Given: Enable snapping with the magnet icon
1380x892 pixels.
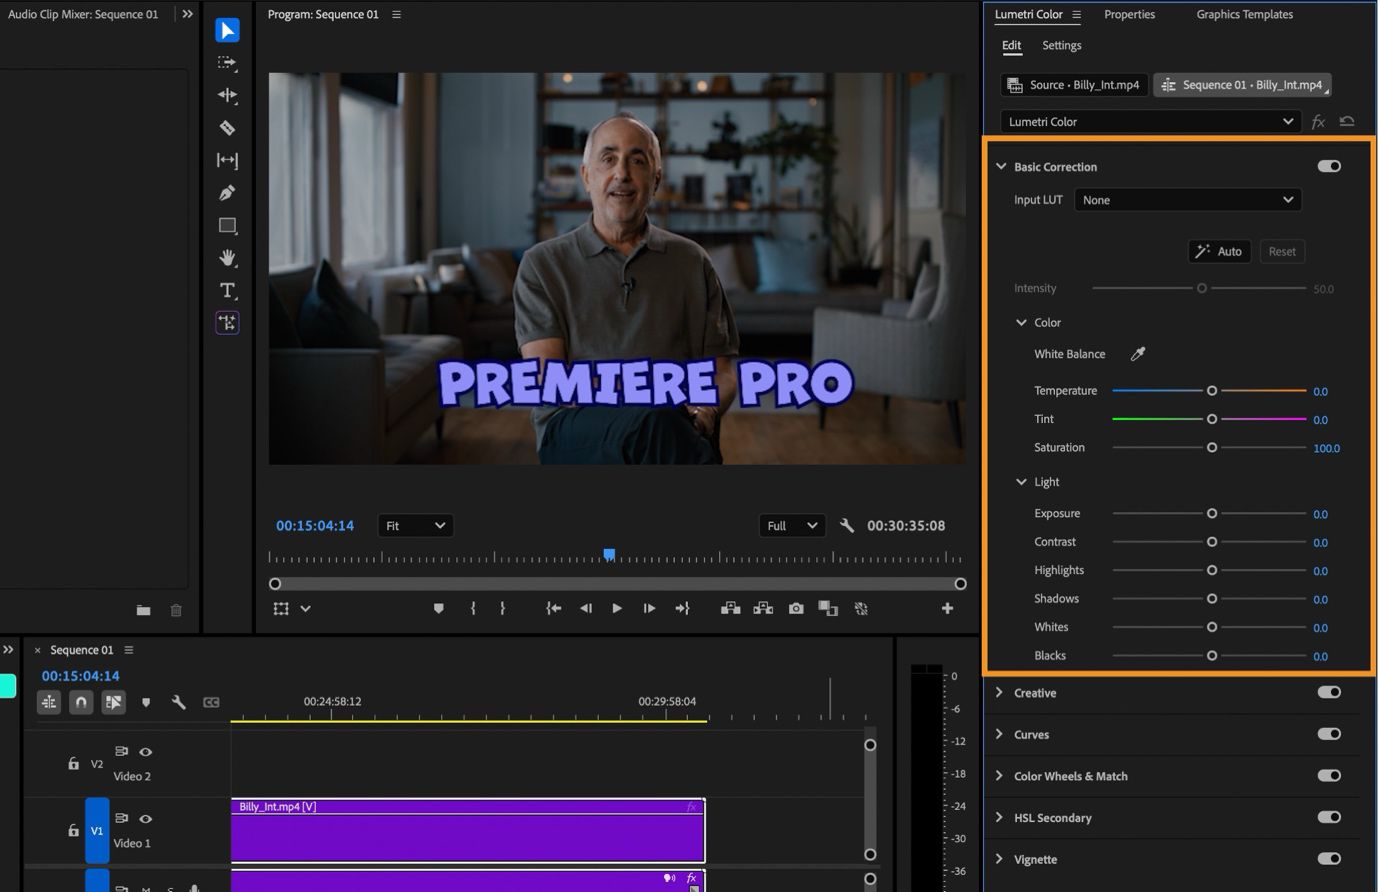Looking at the screenshot, I should [81, 702].
